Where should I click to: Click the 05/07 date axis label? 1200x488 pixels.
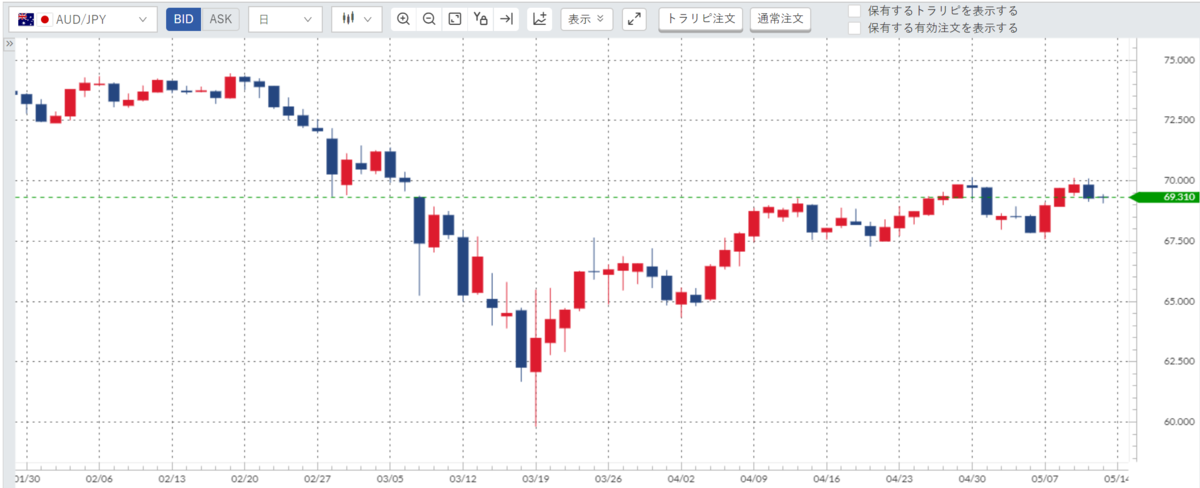(1044, 479)
